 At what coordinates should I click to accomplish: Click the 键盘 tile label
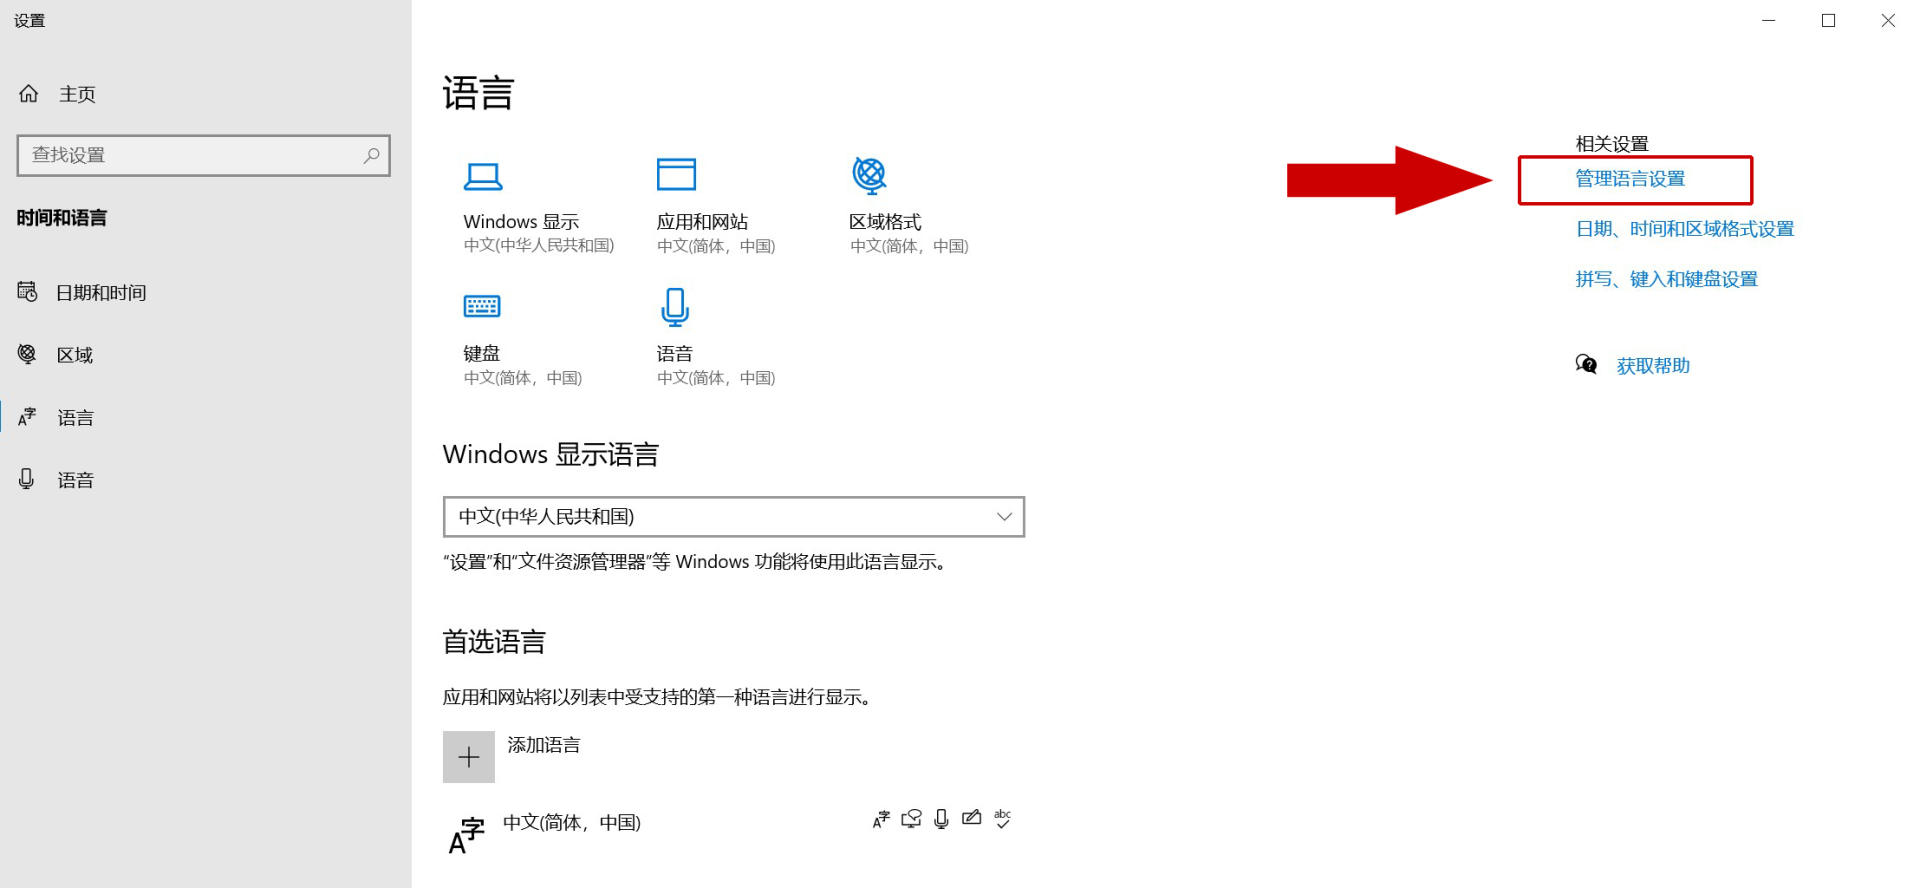481,354
